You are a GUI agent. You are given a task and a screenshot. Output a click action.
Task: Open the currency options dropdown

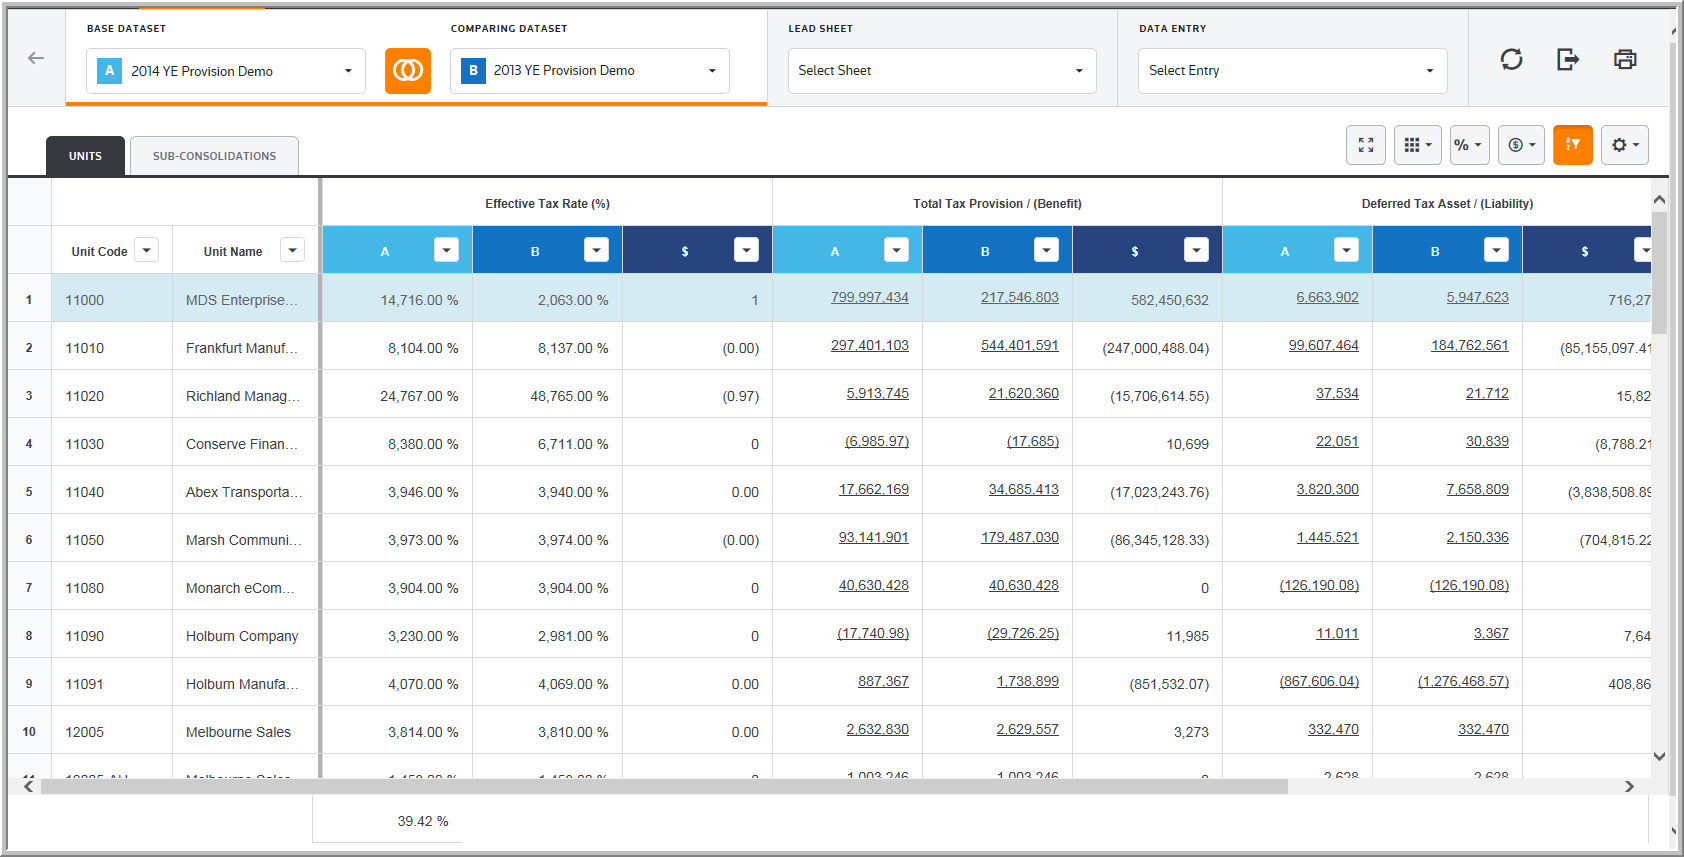click(x=1520, y=145)
